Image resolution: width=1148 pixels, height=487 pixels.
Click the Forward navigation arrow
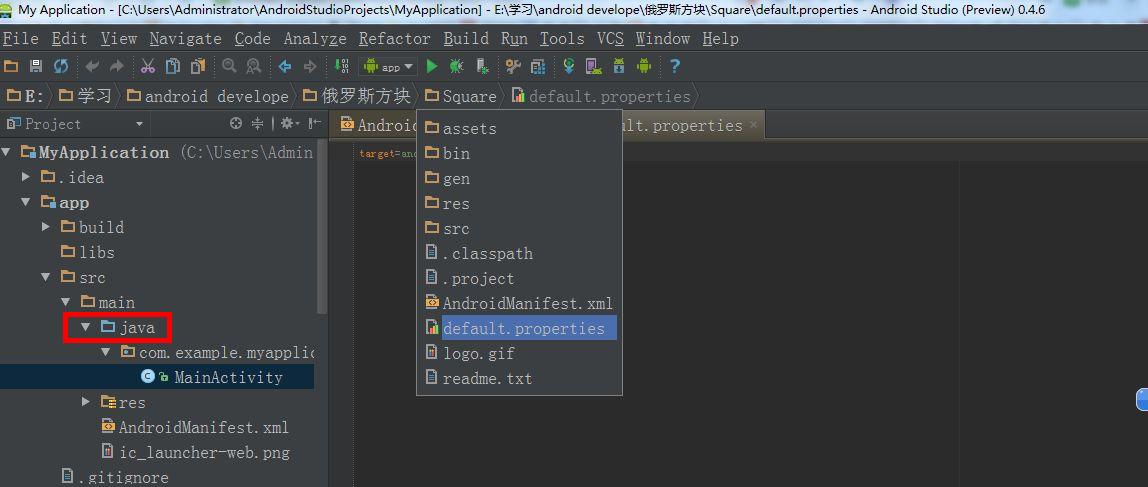(310, 67)
